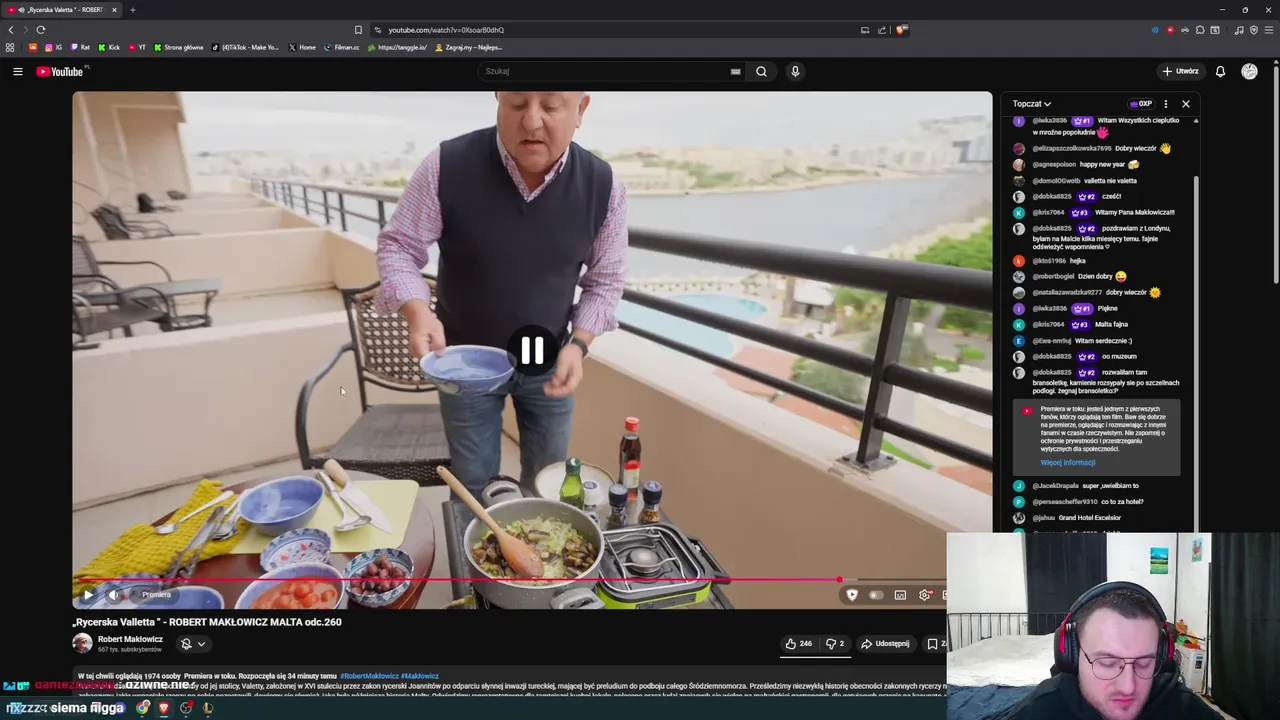Click the progress bar scrubber handle
This screenshot has width=1280, height=720.
tap(839, 580)
